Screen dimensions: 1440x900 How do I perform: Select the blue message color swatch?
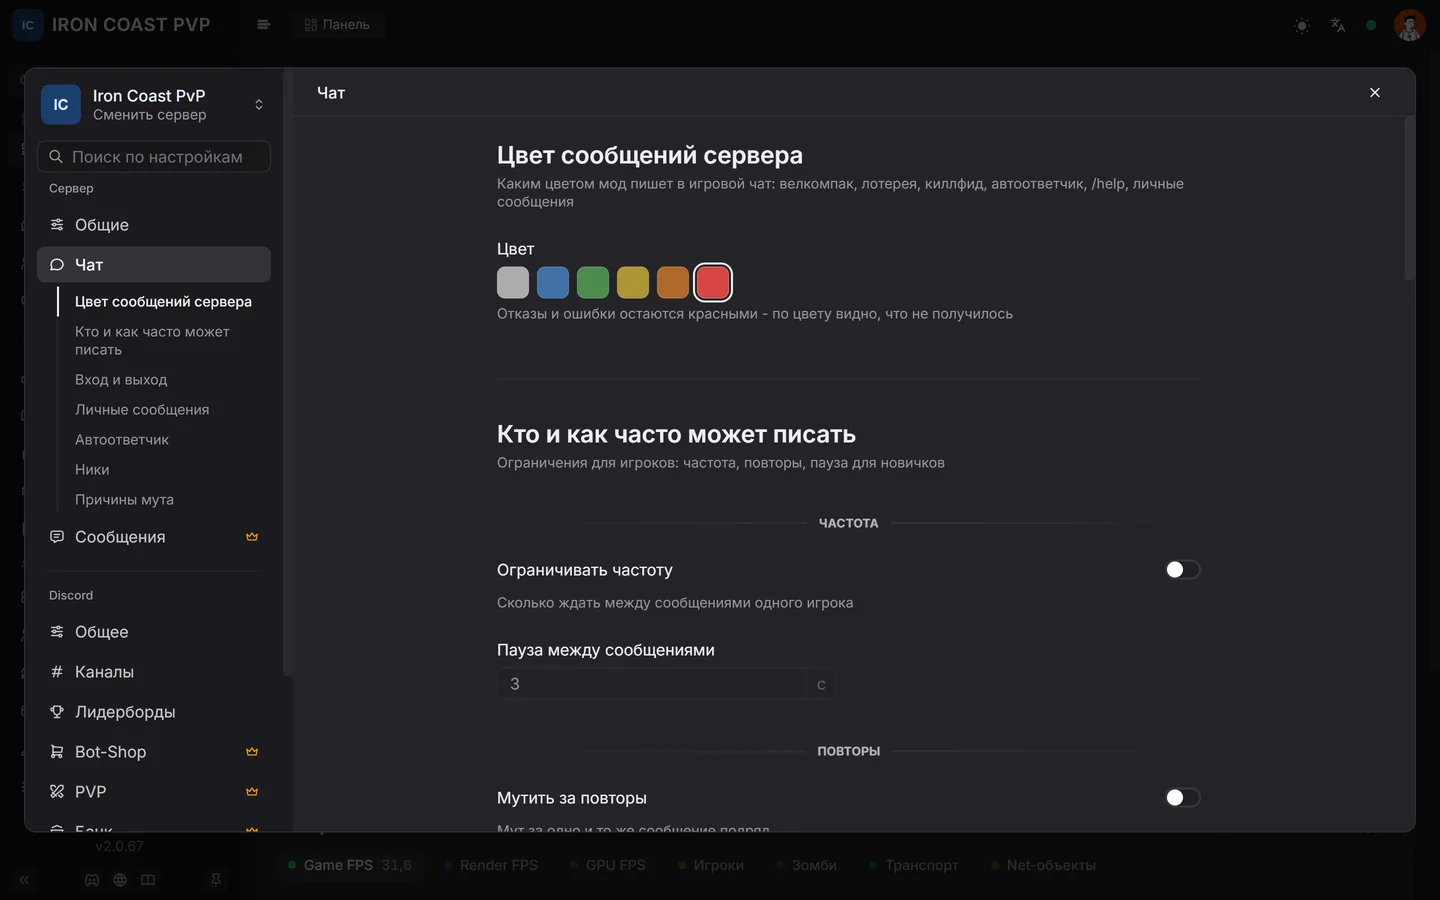[553, 282]
